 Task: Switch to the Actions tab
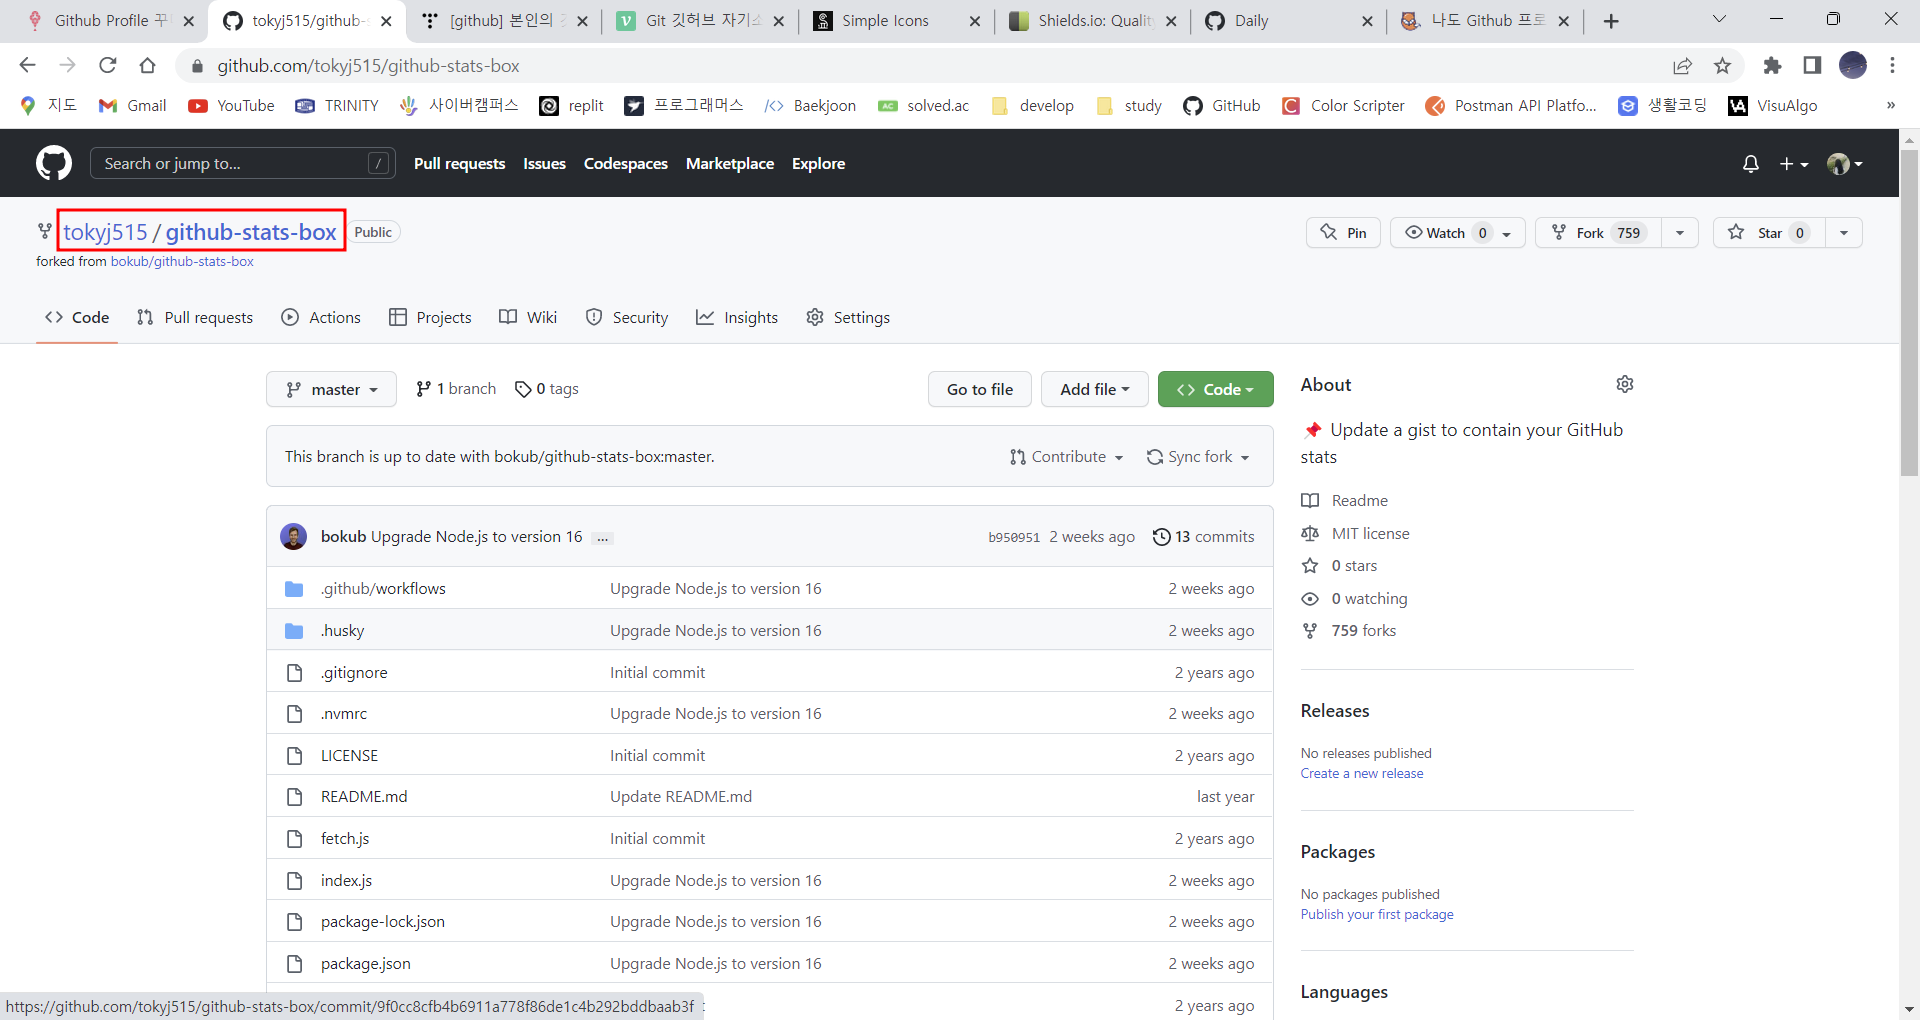coord(321,317)
